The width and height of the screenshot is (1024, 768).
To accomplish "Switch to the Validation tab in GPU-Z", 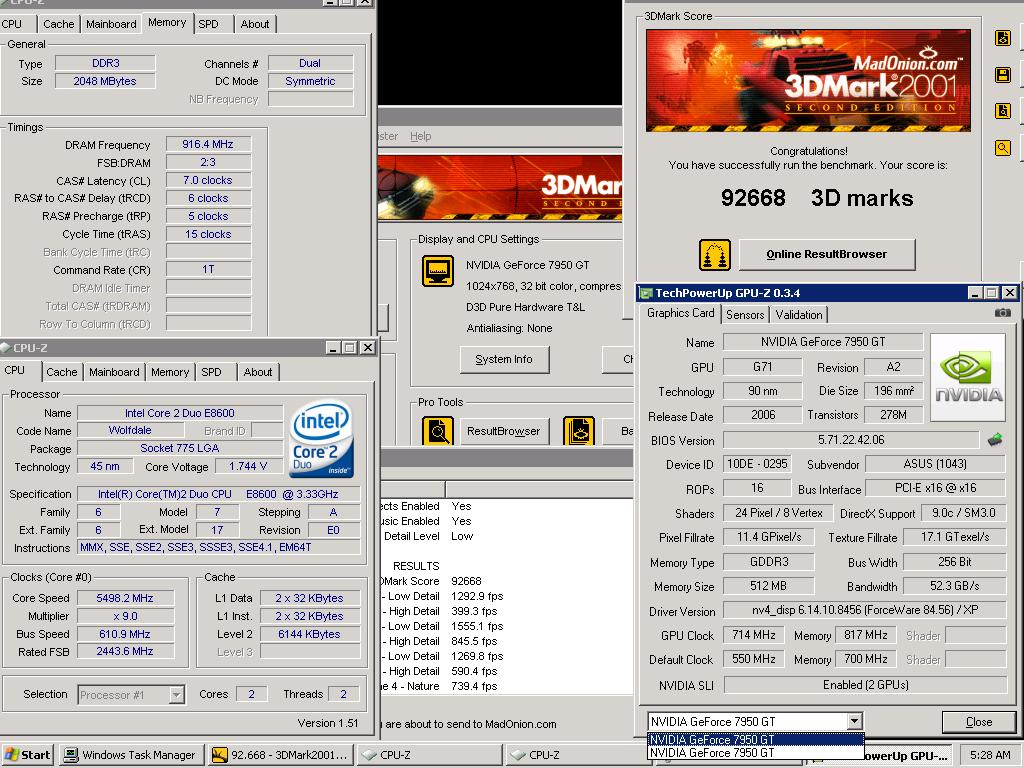I will [799, 315].
